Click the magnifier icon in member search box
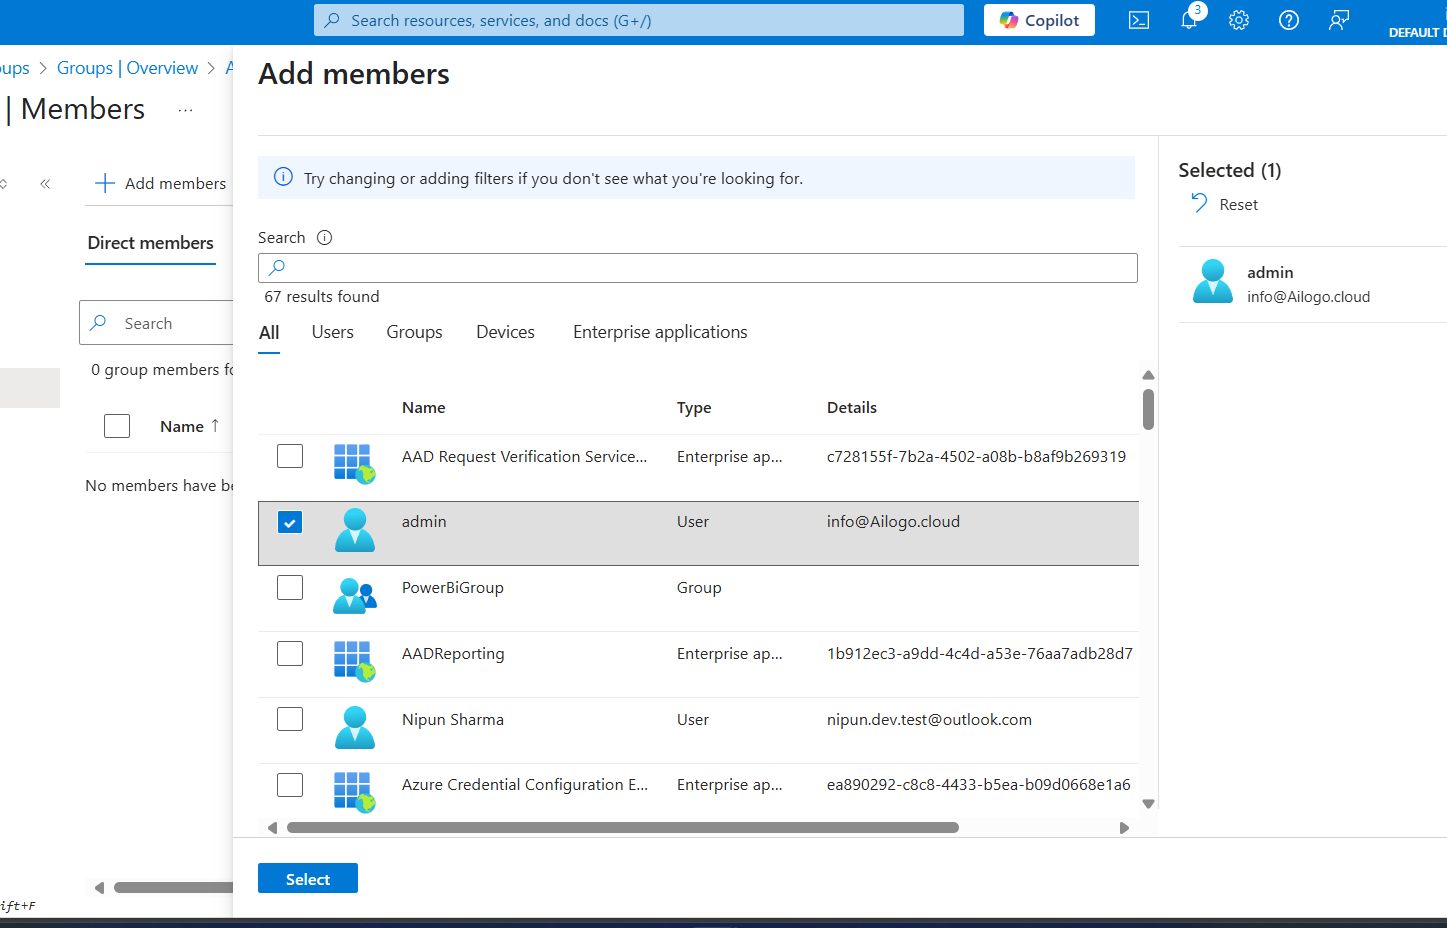Screen dimensions: 1447x928 (277, 267)
